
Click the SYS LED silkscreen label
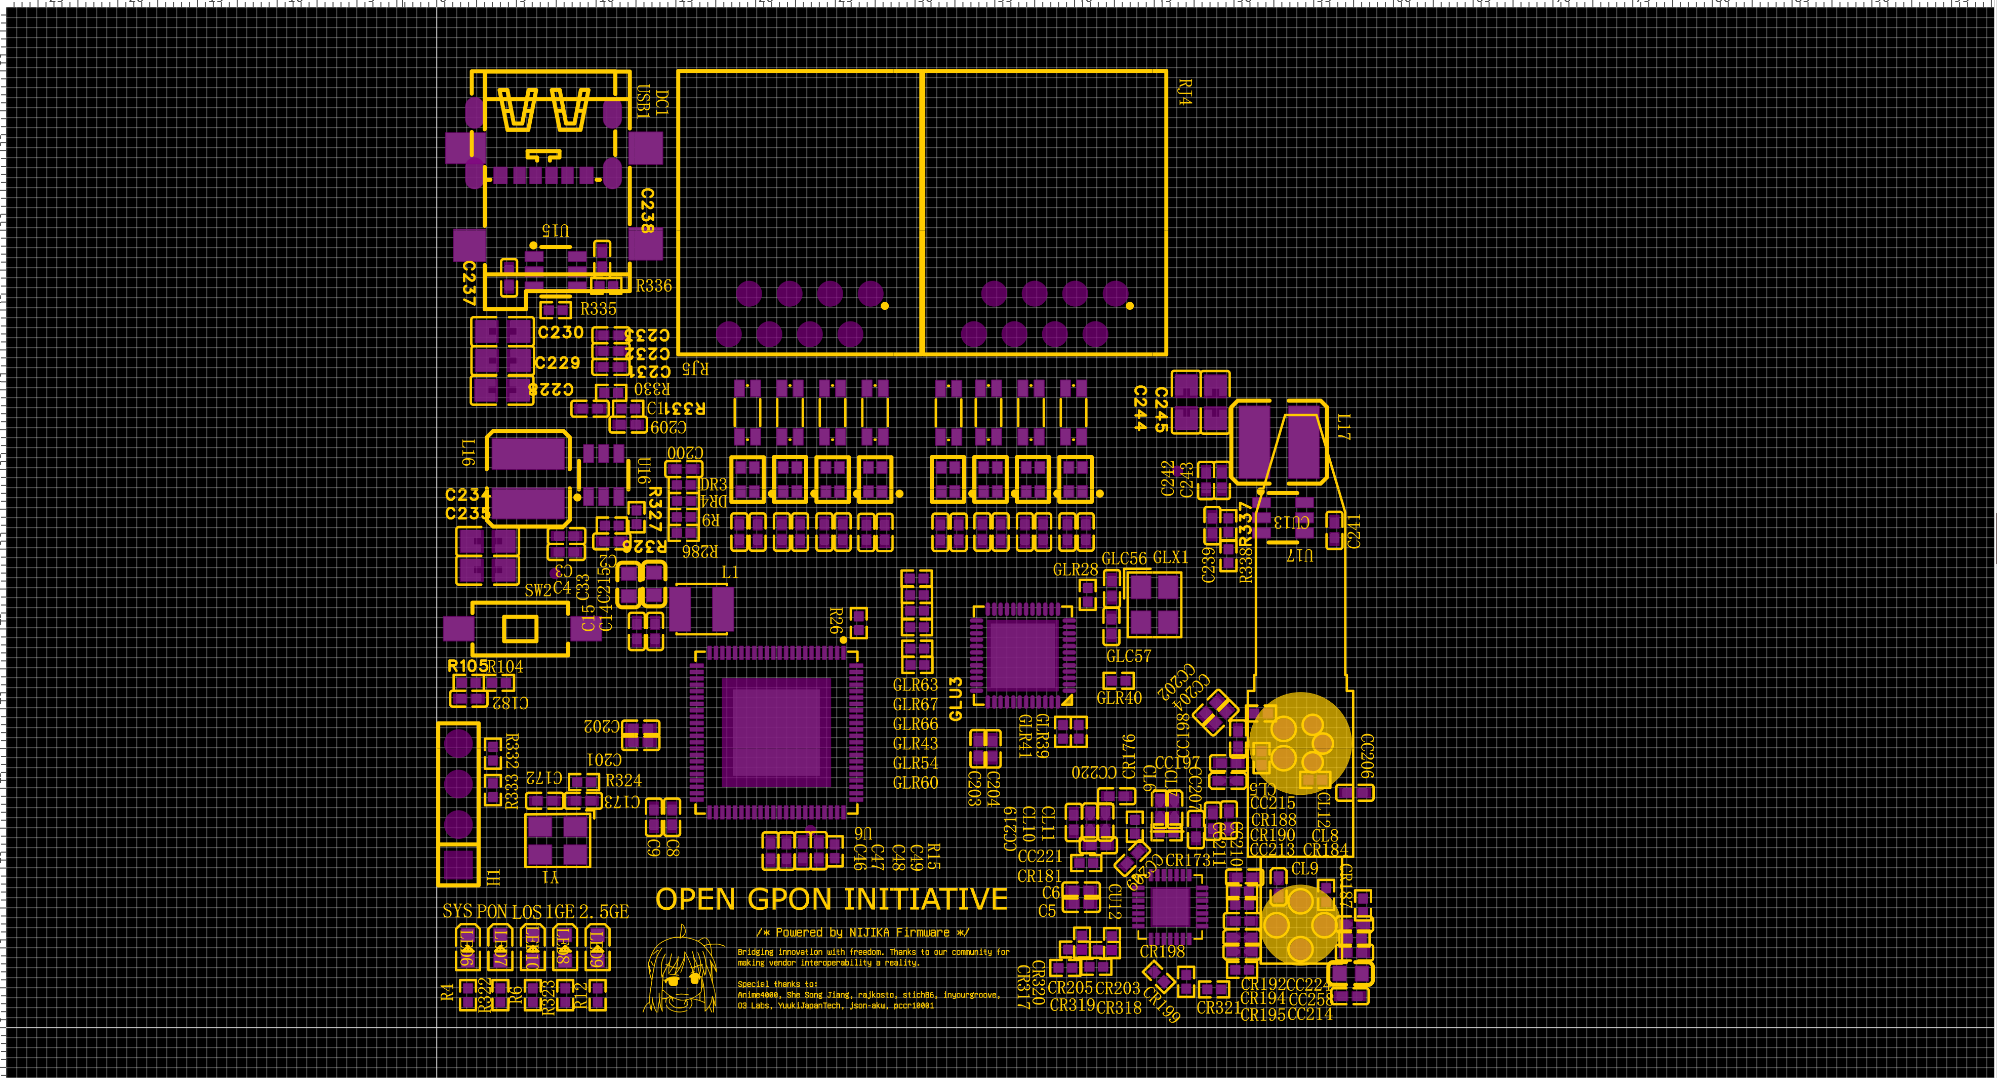pos(458,911)
